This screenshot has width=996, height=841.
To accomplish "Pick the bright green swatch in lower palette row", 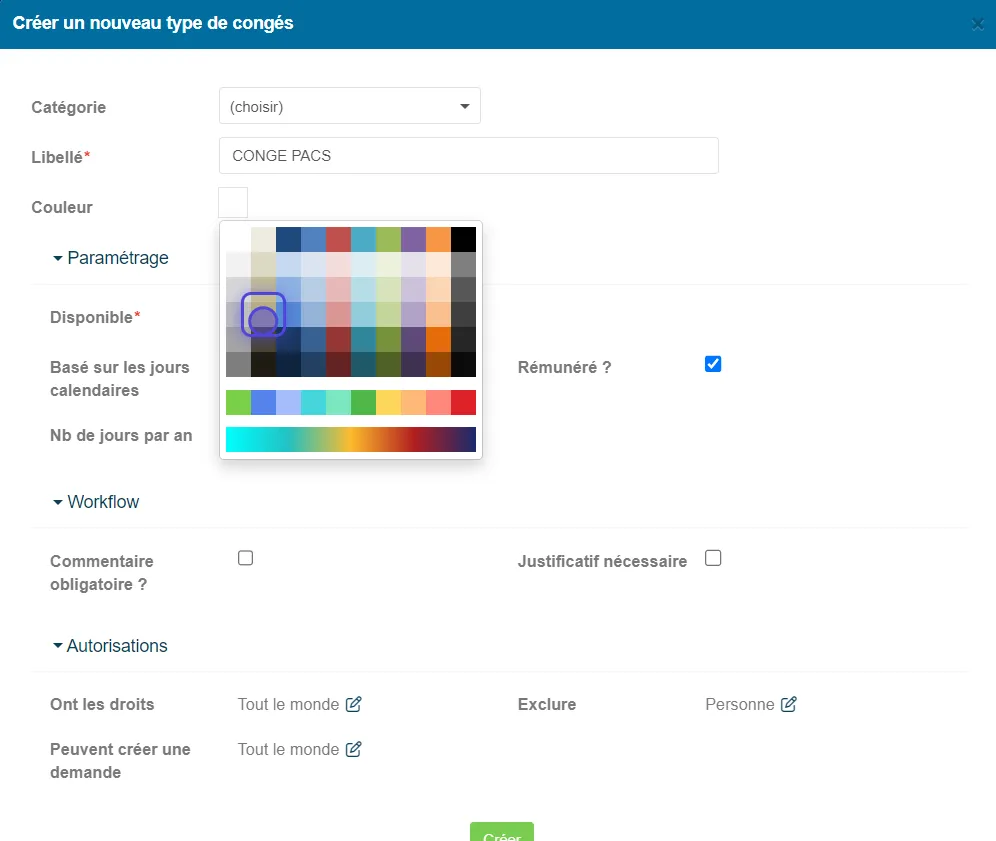I will click(x=238, y=403).
